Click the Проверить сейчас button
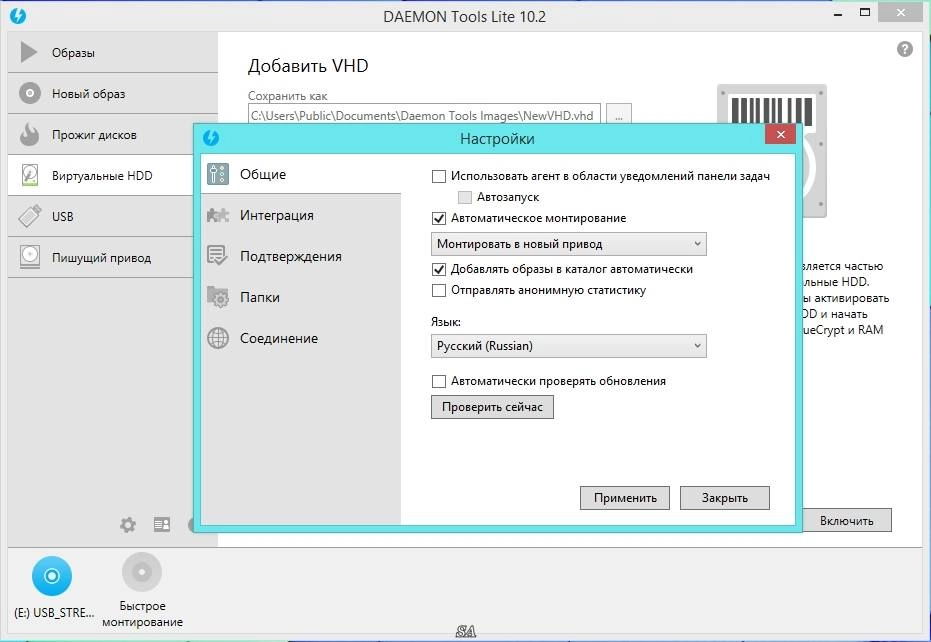Screen dimensions: 931x642 click(x=492, y=407)
